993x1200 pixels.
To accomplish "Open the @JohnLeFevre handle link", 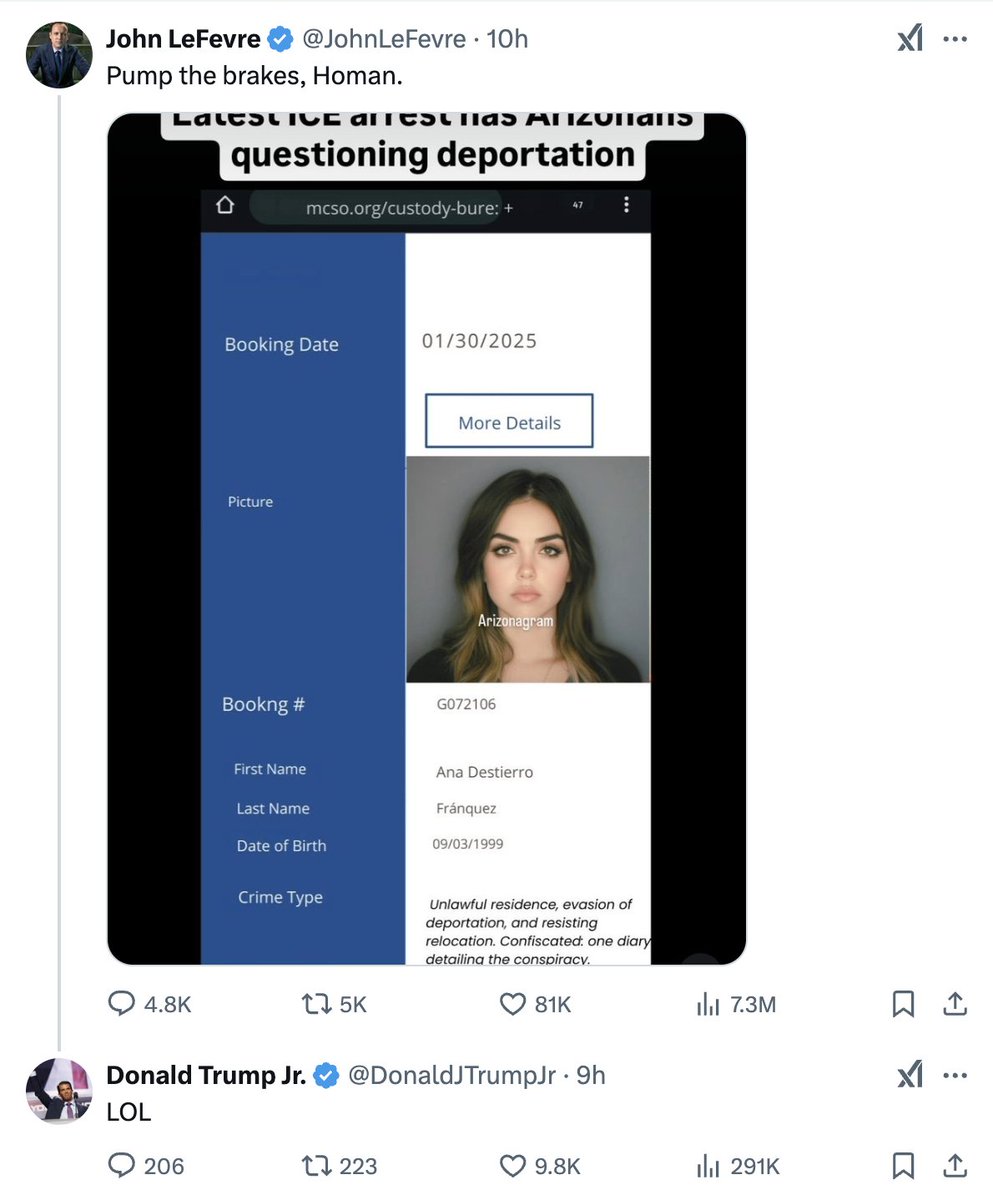I will coord(384,39).
